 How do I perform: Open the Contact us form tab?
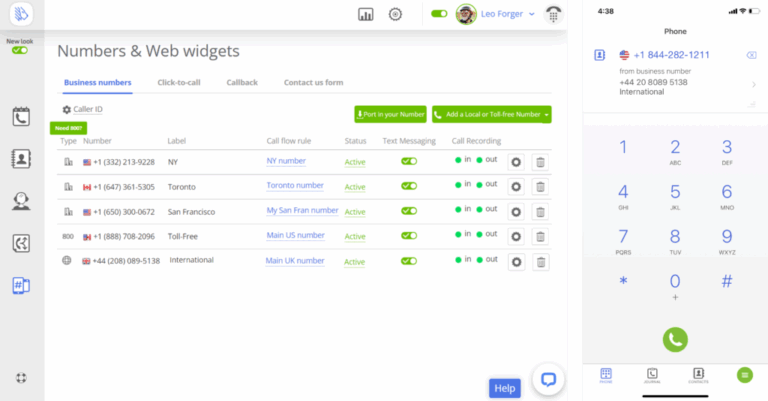pyautogui.click(x=312, y=82)
